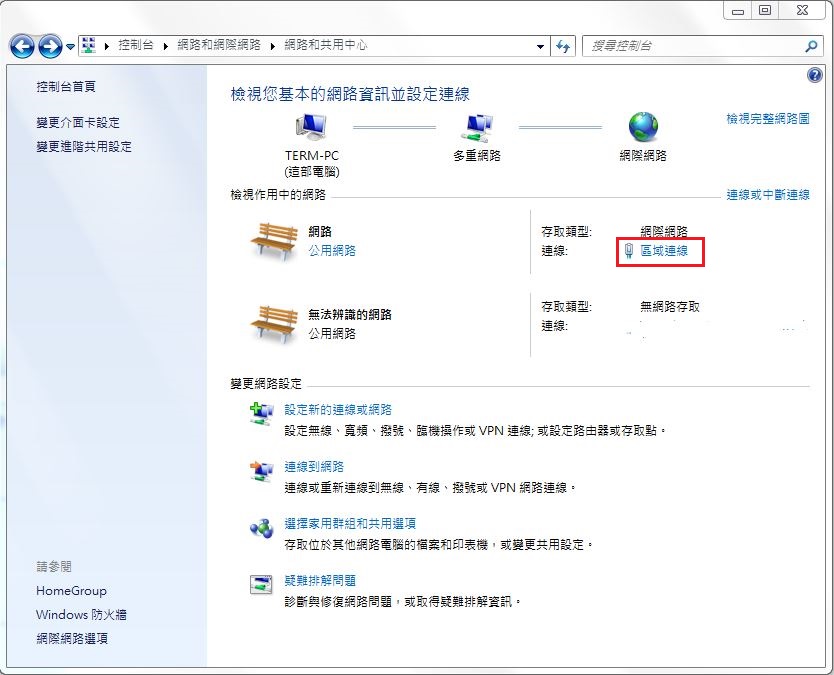Image resolution: width=834 pixels, height=675 pixels.
Task: Click the forward navigation arrow button
Action: click(50, 46)
